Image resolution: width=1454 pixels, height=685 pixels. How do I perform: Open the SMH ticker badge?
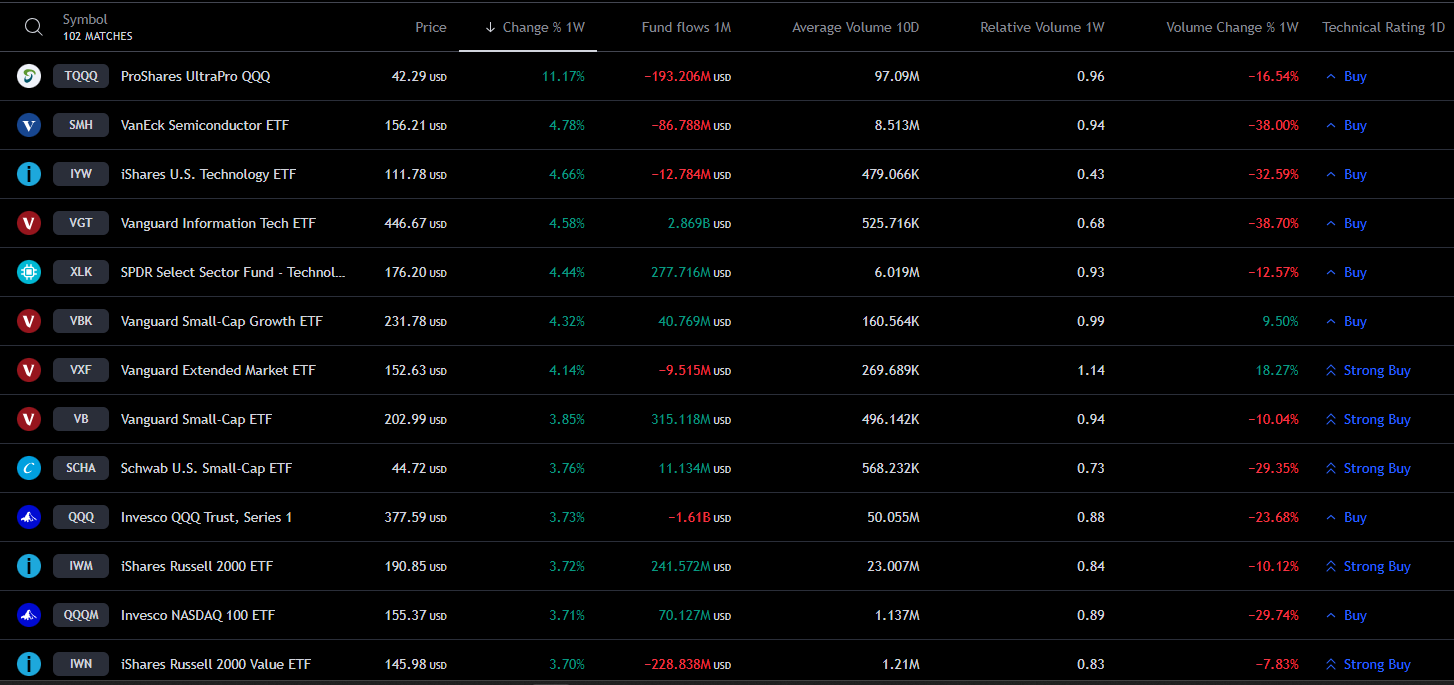81,125
